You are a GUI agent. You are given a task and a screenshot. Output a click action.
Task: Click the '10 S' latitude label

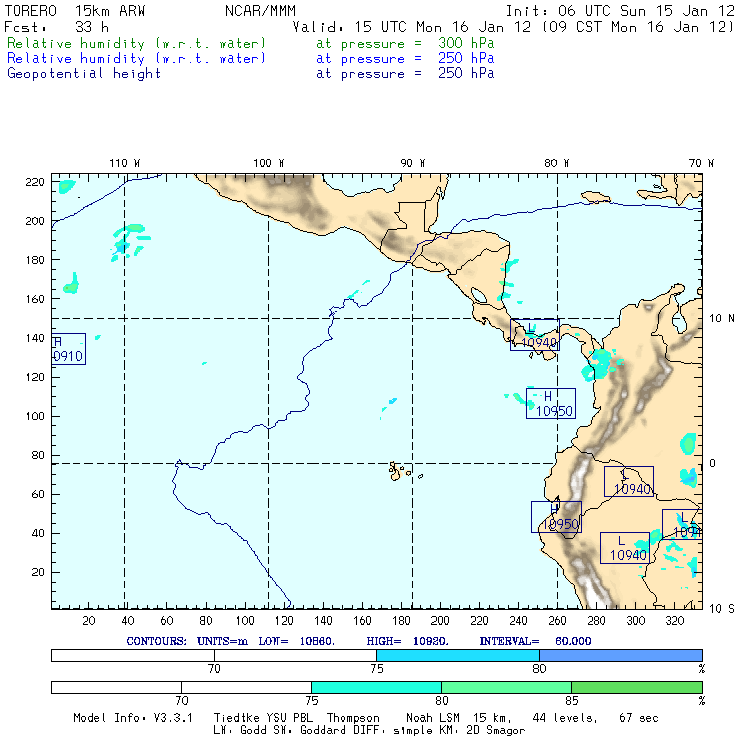coord(722,609)
